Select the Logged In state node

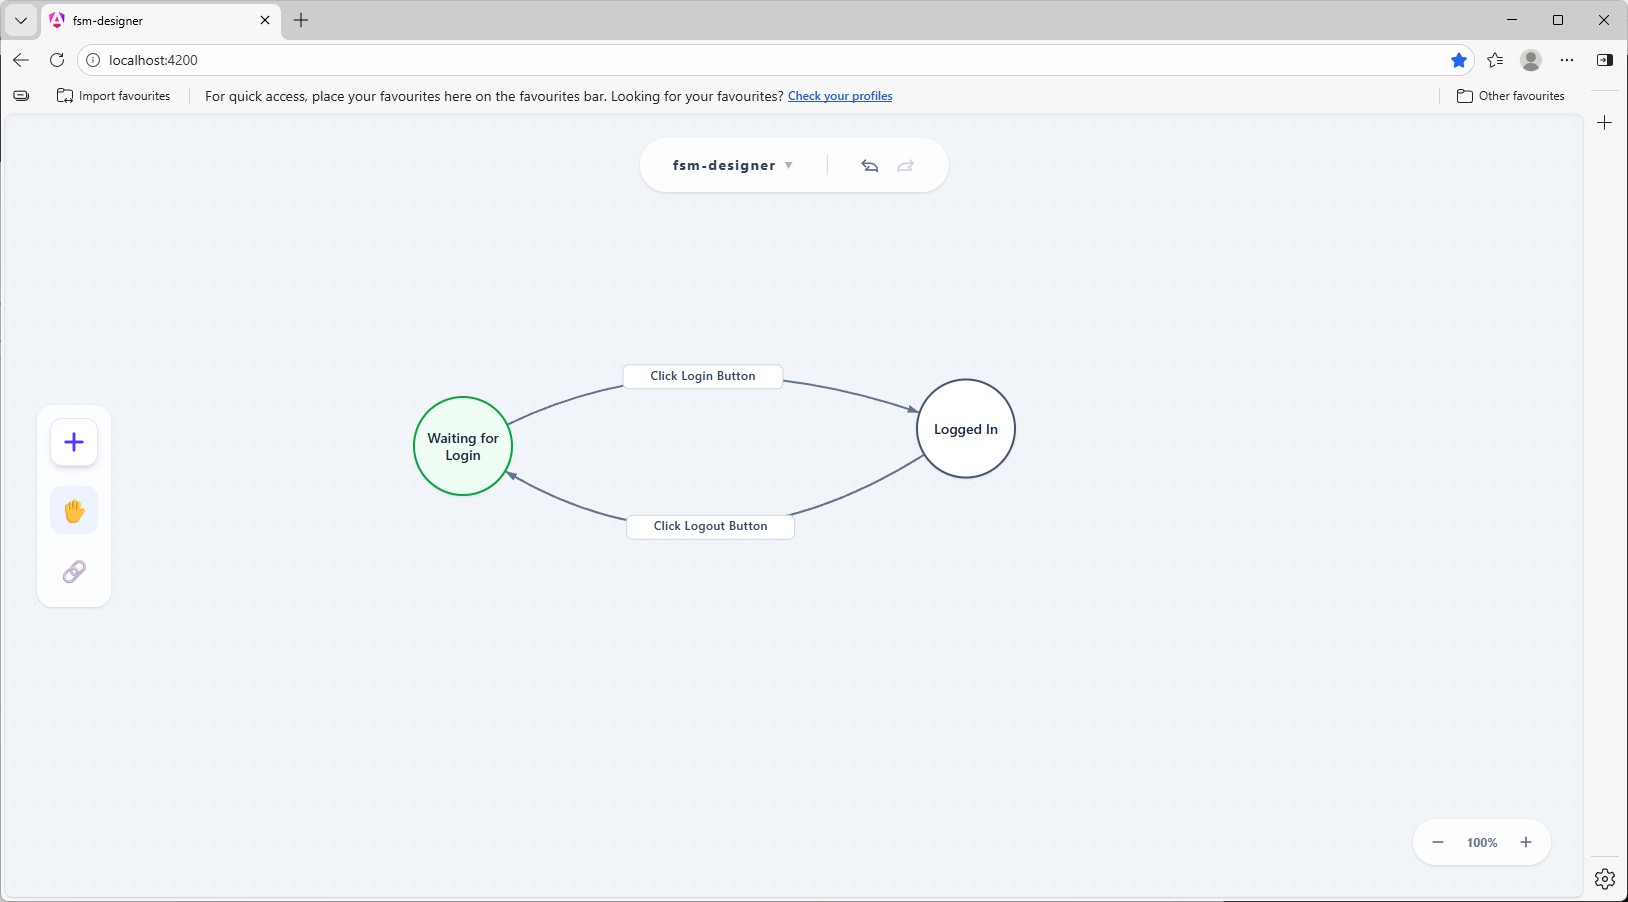(966, 429)
